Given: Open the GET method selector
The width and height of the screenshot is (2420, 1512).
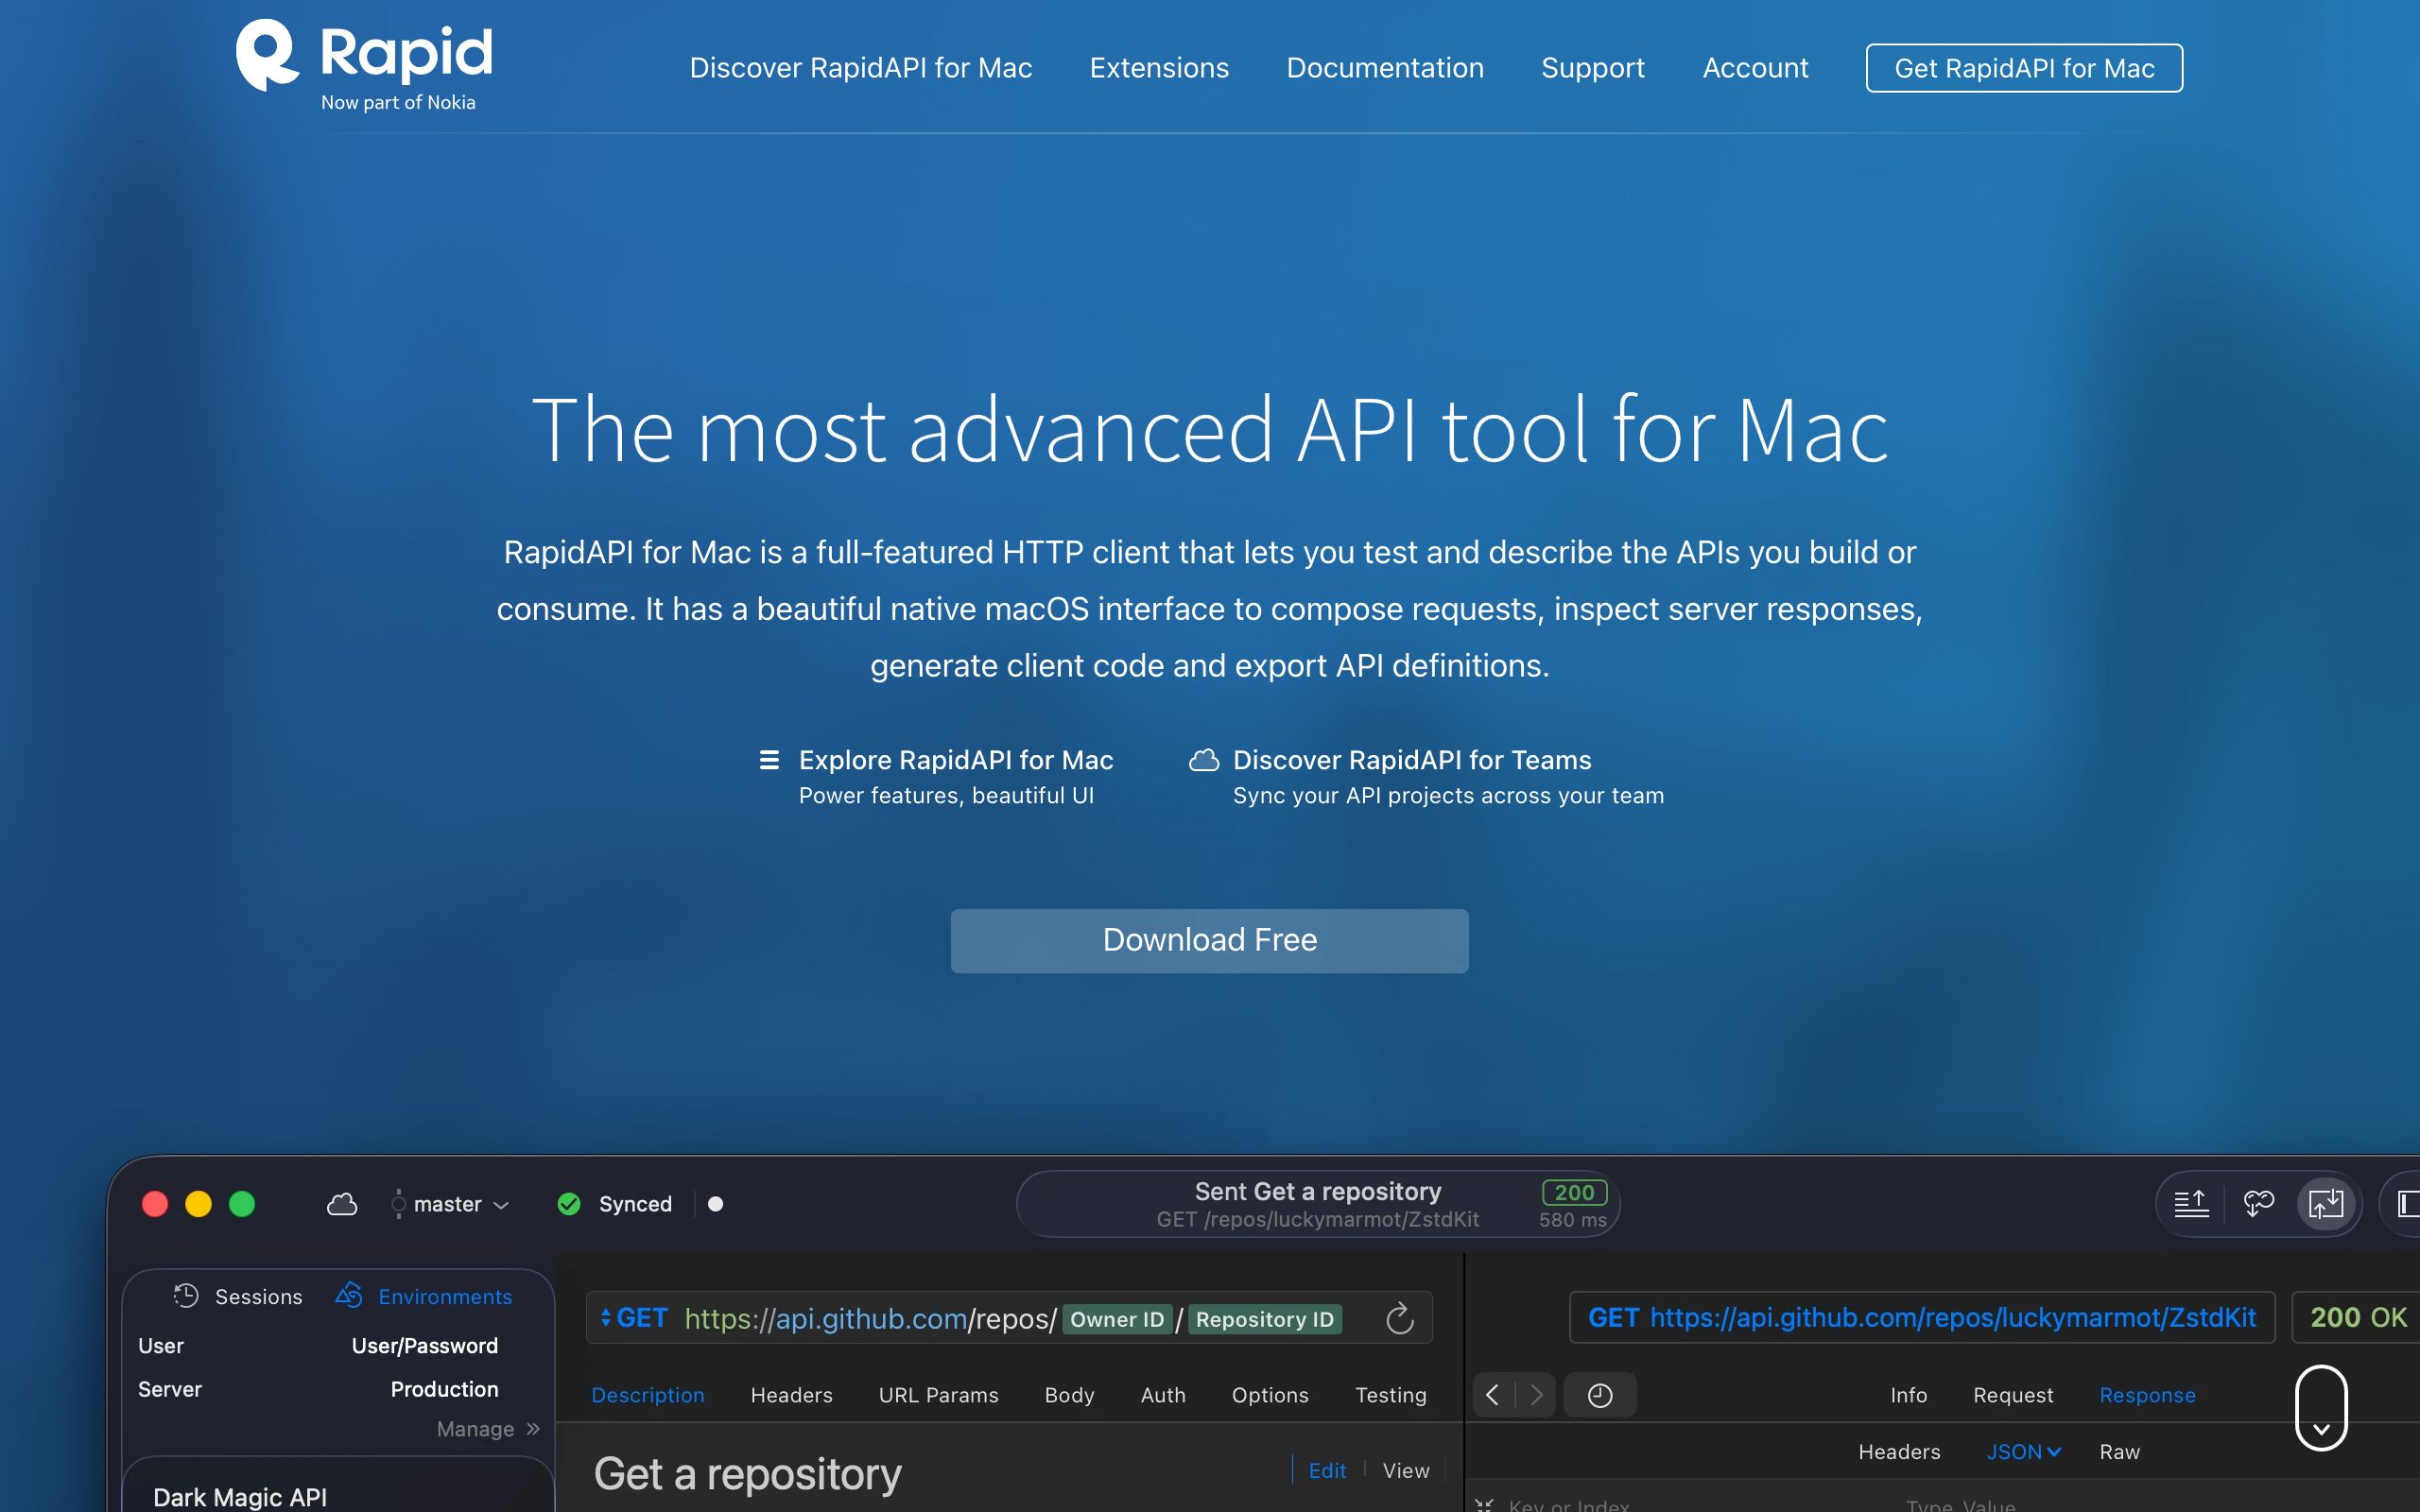Looking at the screenshot, I should 634,1318.
